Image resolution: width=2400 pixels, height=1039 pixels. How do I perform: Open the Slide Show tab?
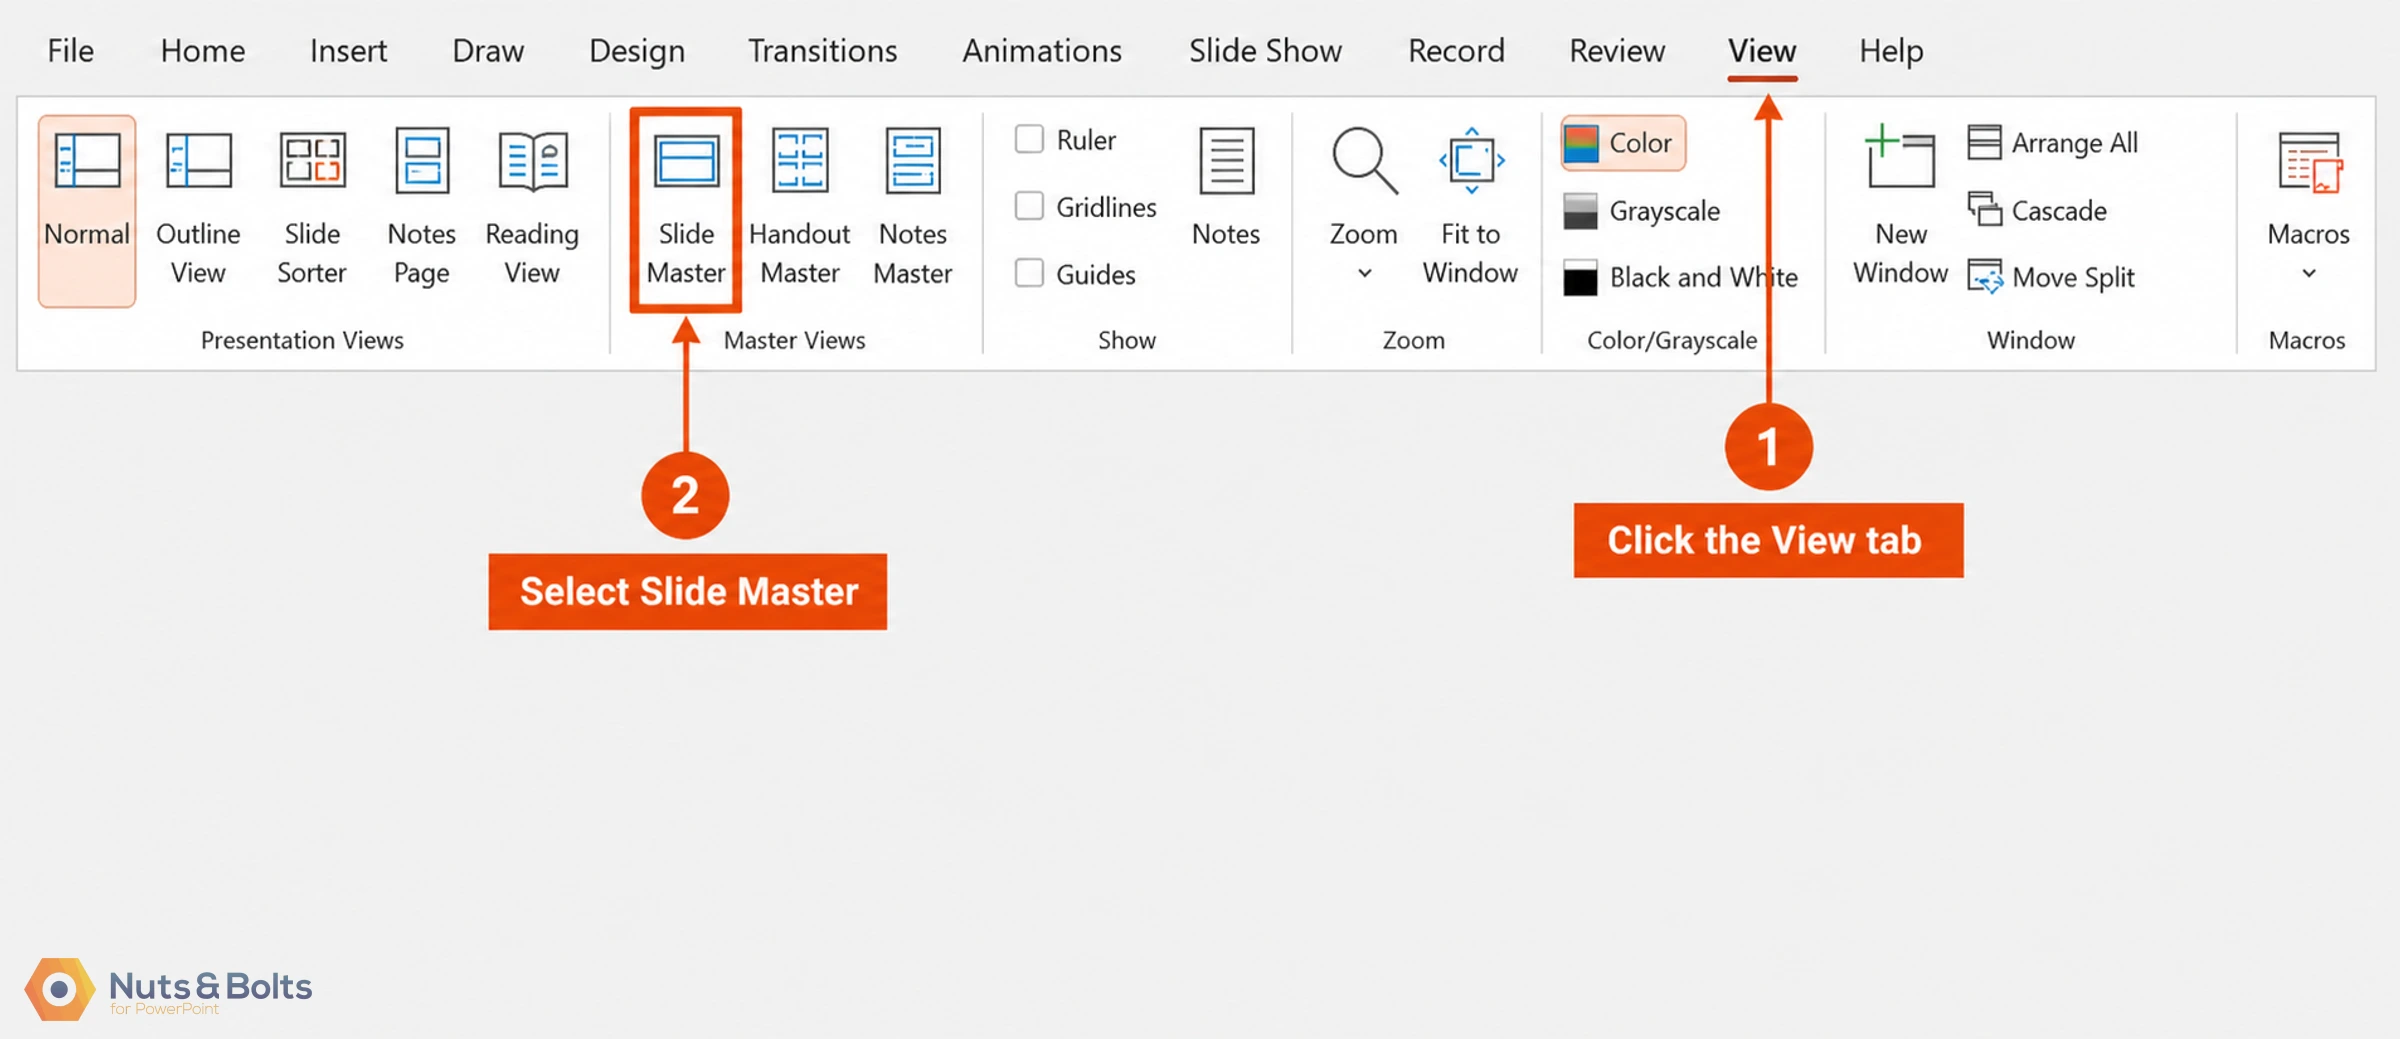1265,50
